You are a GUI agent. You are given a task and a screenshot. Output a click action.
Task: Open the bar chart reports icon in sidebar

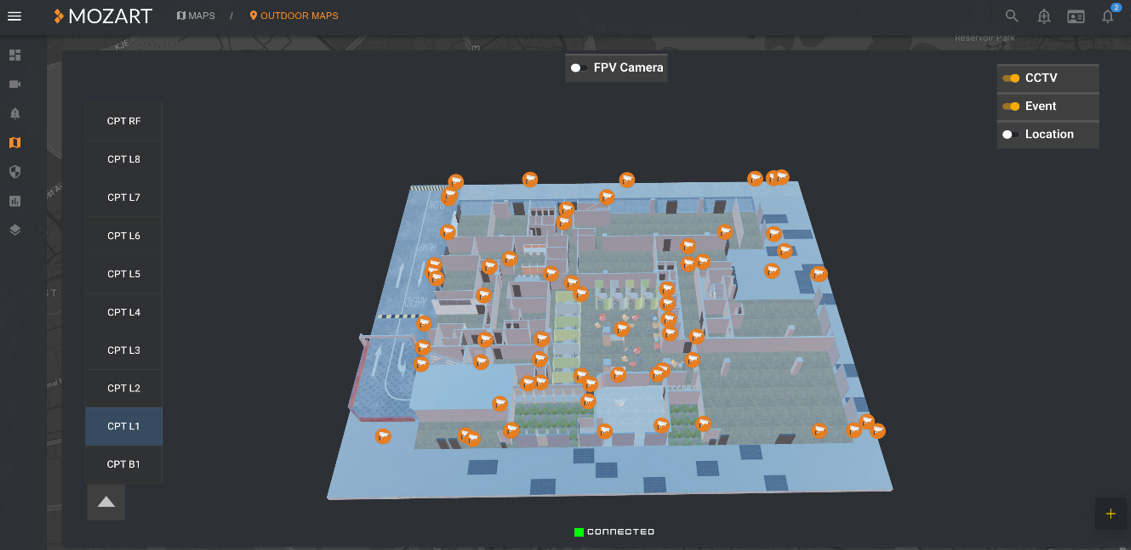[15, 201]
